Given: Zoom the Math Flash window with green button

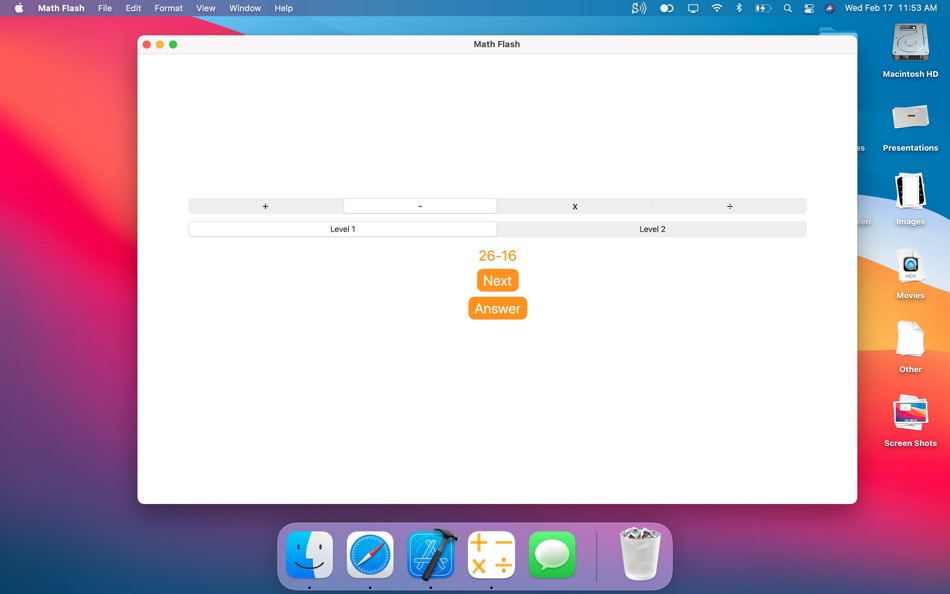Looking at the screenshot, I should pyautogui.click(x=173, y=44).
